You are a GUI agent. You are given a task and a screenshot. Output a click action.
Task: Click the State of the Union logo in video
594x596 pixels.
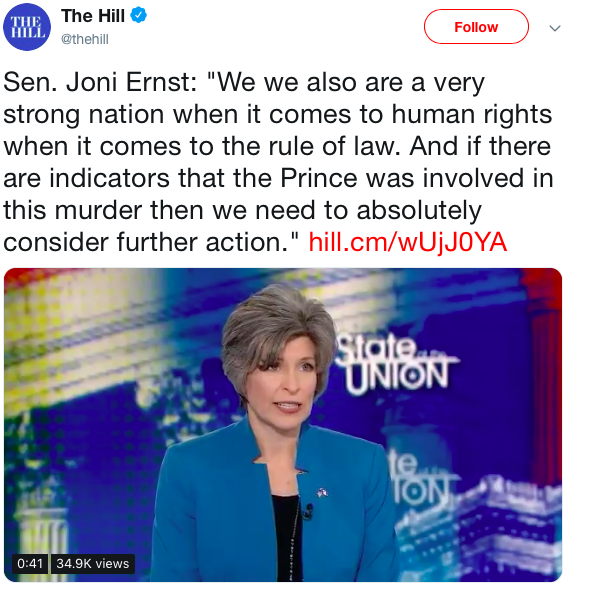(x=395, y=365)
